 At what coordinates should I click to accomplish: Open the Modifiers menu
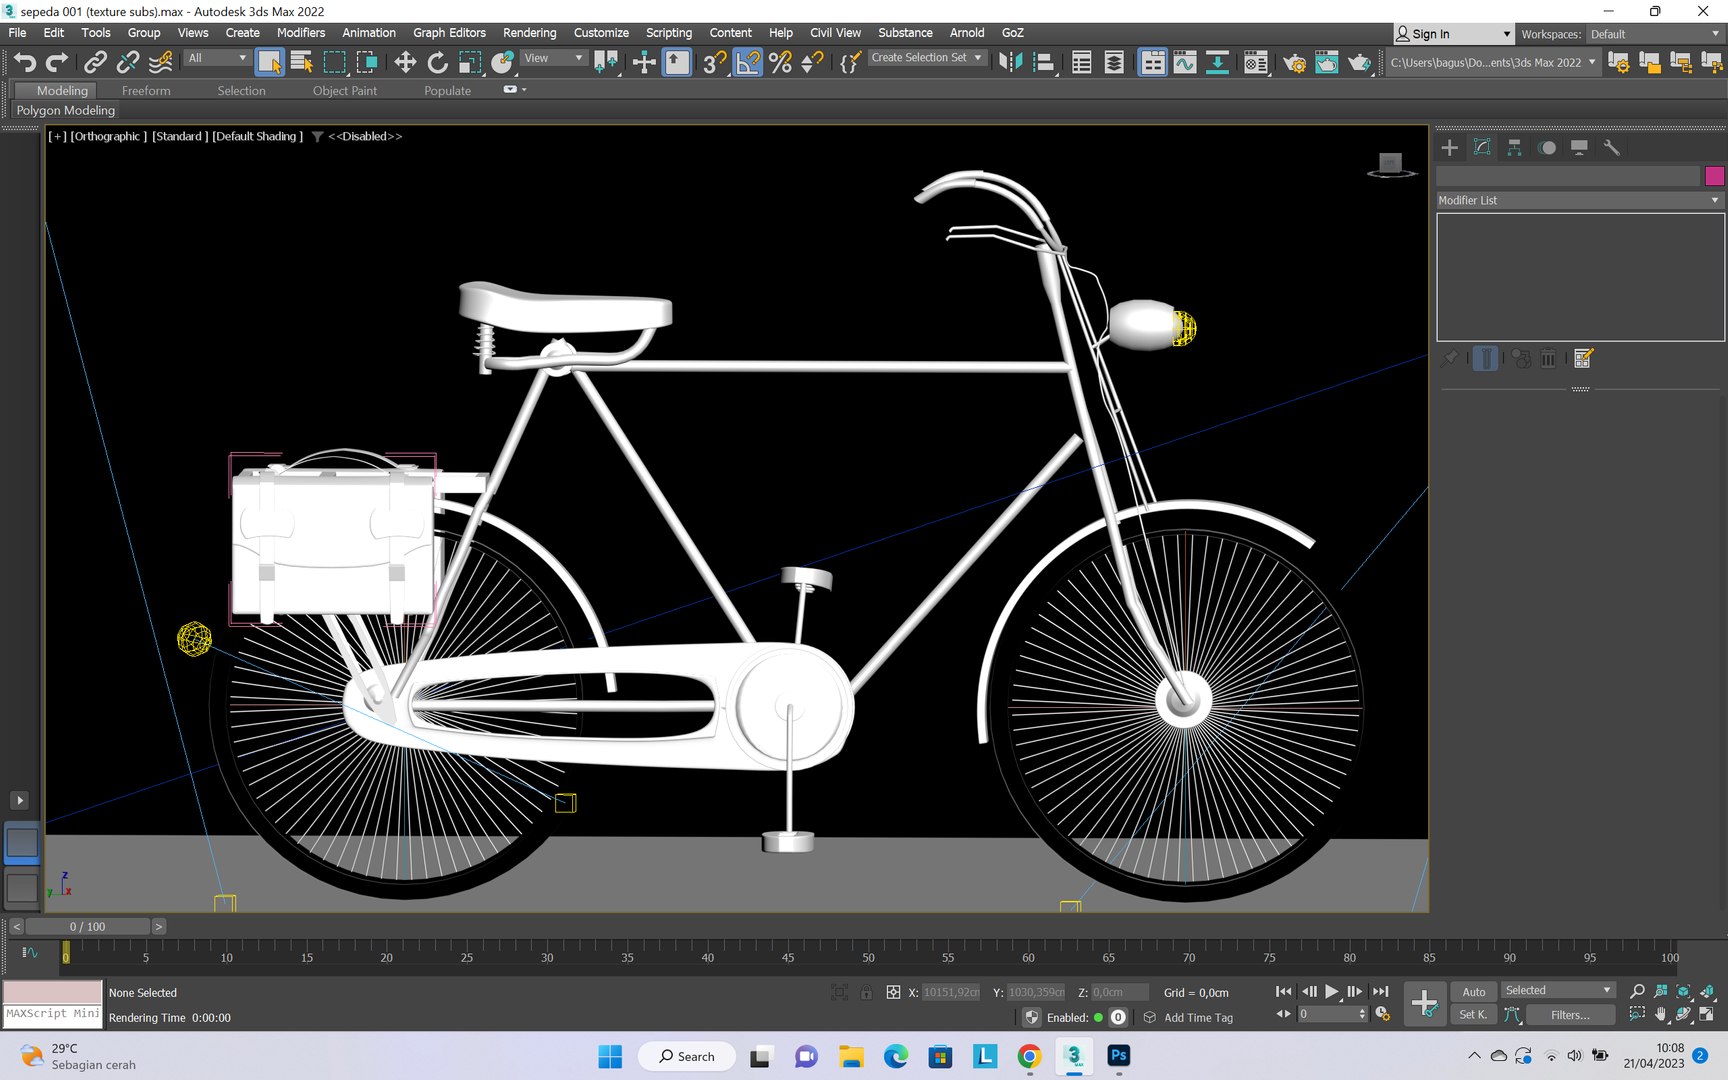[300, 33]
